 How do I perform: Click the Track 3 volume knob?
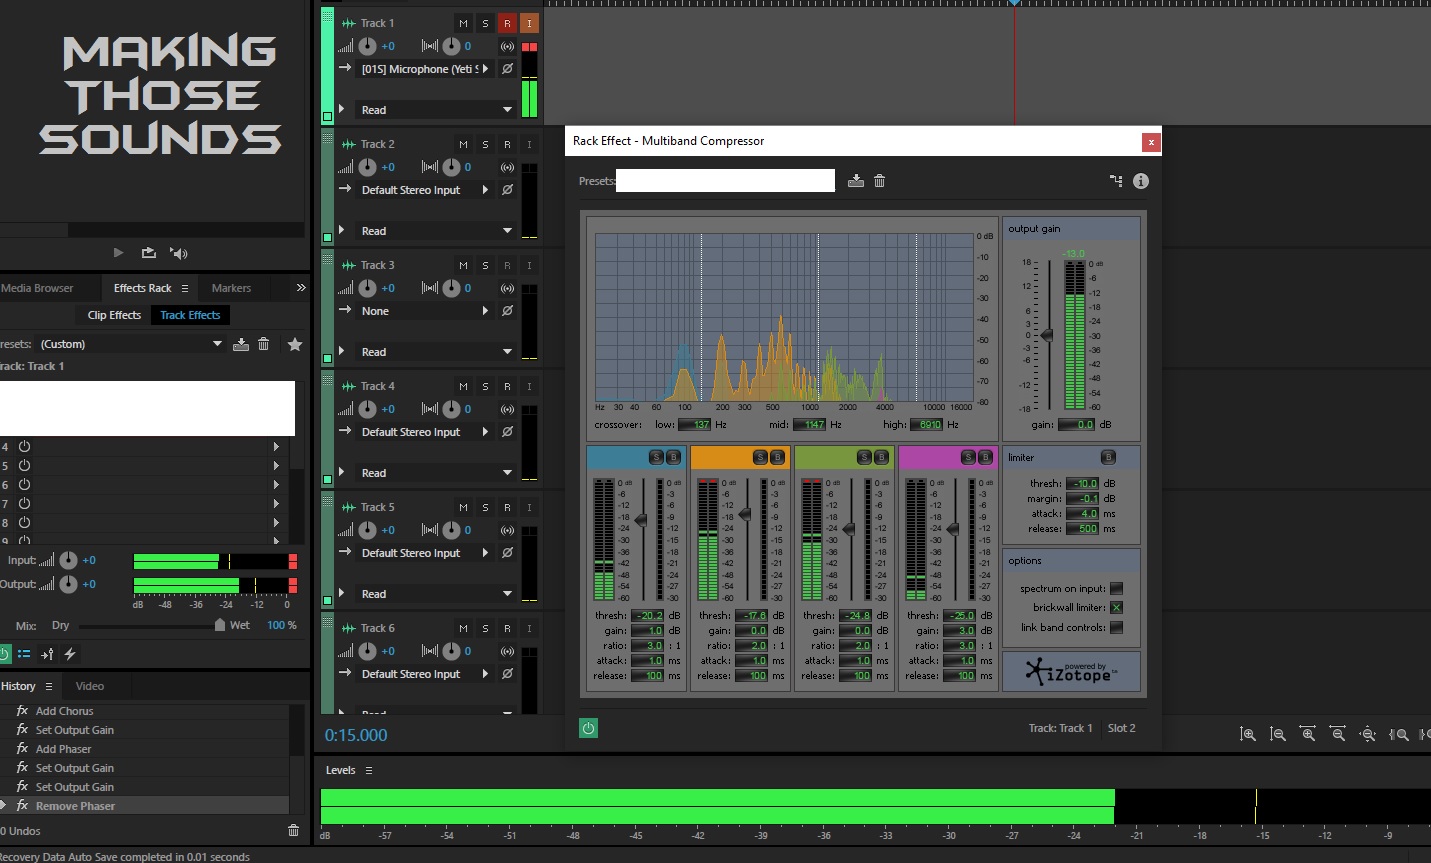coord(368,288)
